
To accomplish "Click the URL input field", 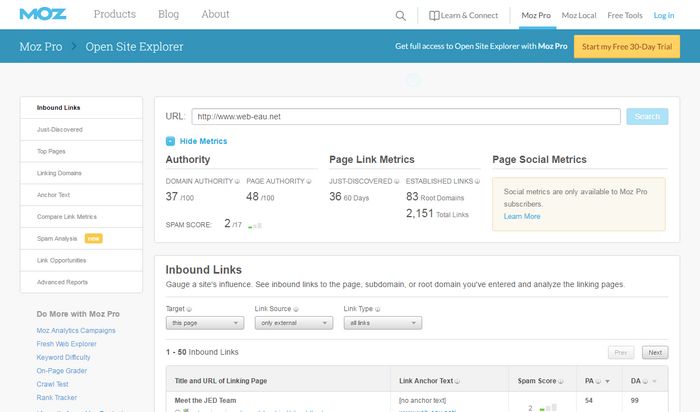I will [x=406, y=117].
